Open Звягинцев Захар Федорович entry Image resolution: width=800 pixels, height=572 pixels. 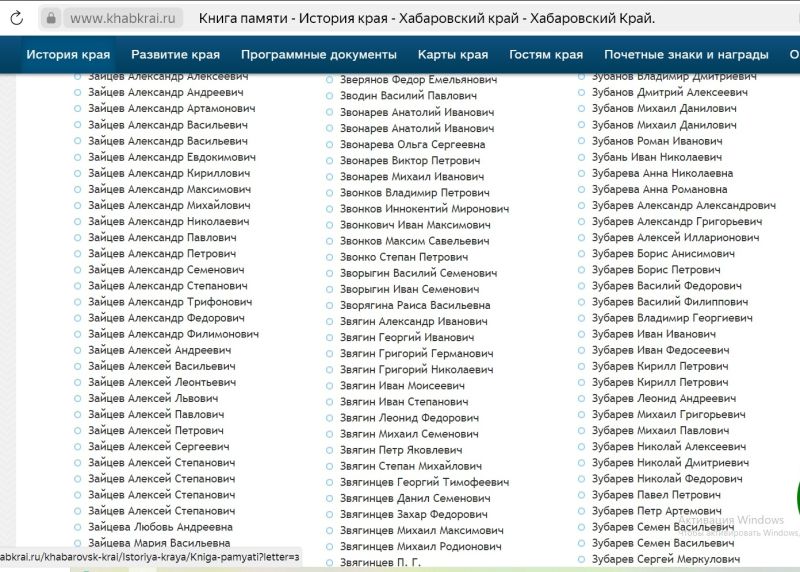(414, 514)
